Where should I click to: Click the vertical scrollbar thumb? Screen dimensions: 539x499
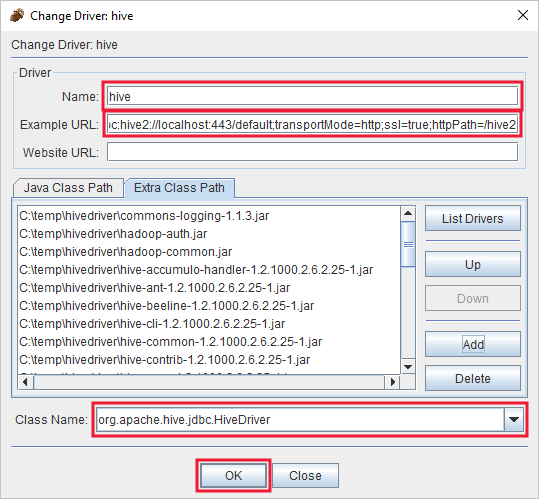(408, 244)
